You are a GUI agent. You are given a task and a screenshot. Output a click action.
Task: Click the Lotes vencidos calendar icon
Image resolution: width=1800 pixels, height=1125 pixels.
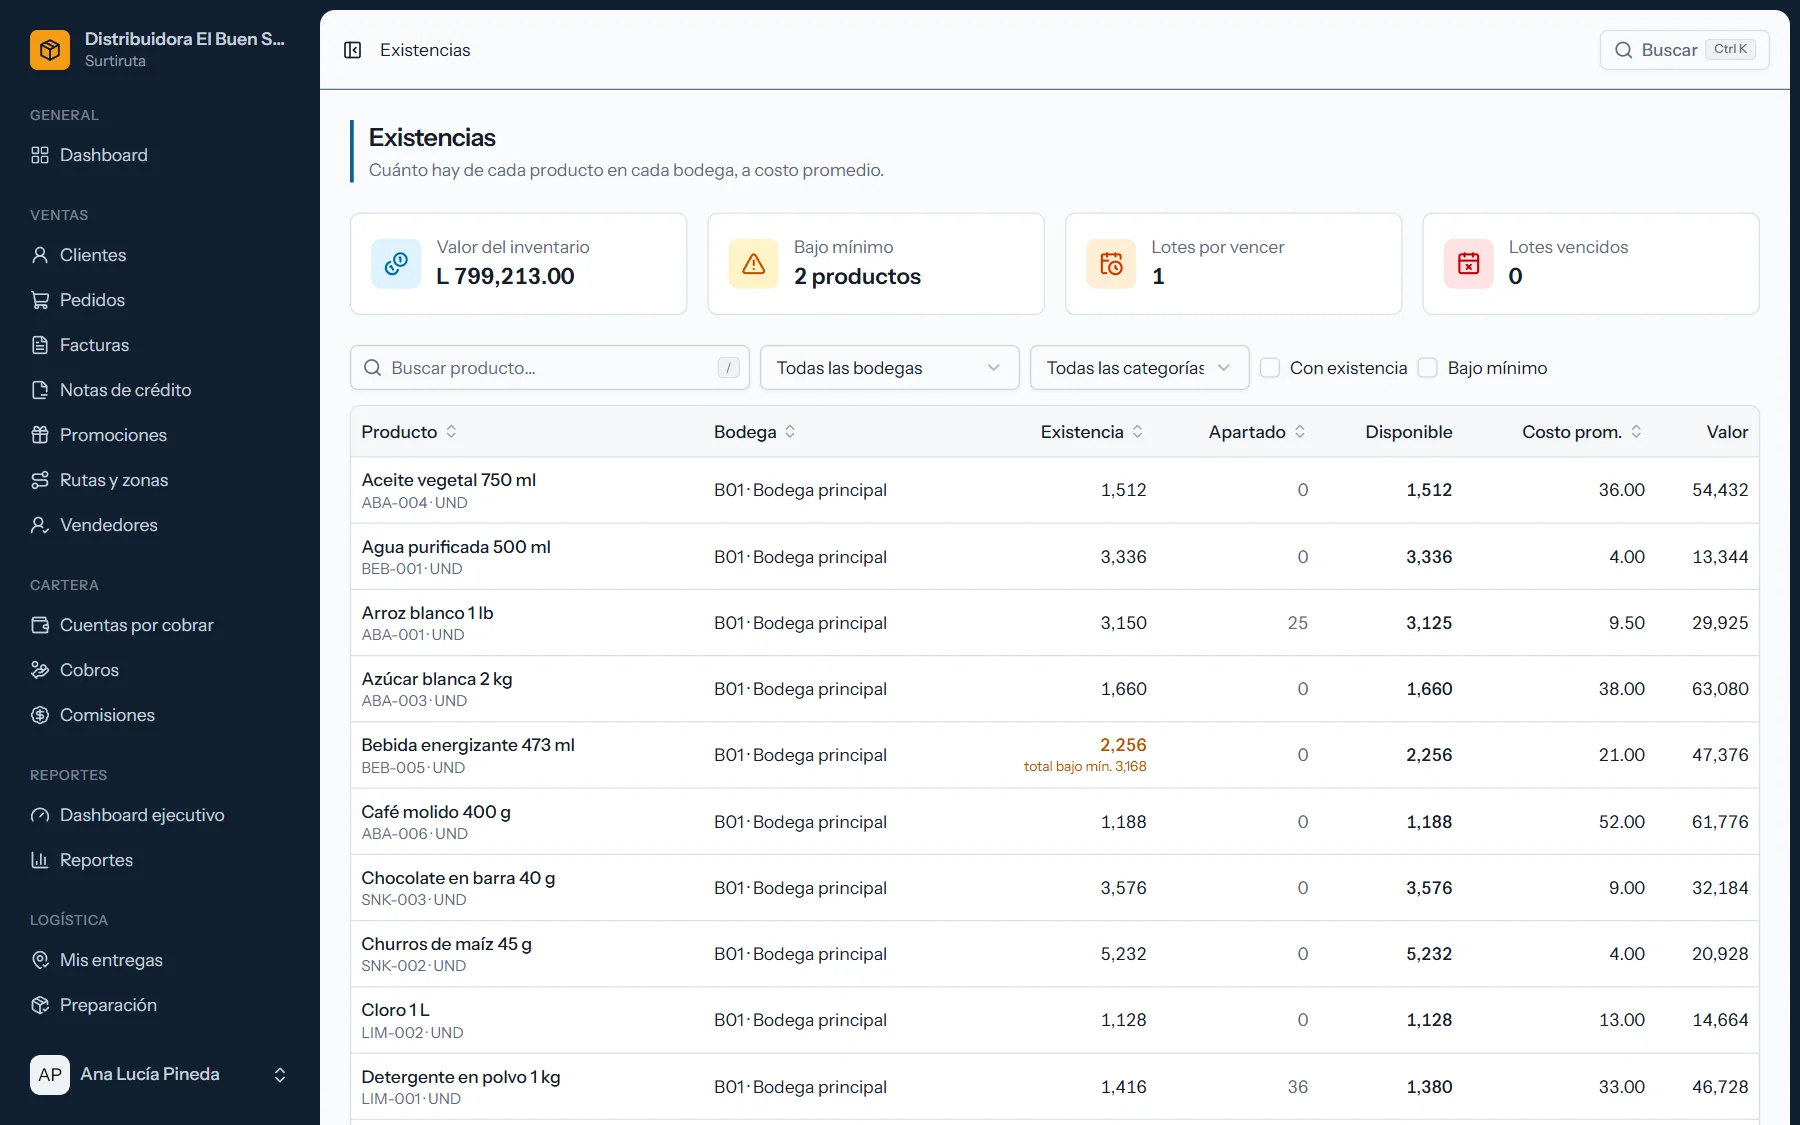(1468, 264)
